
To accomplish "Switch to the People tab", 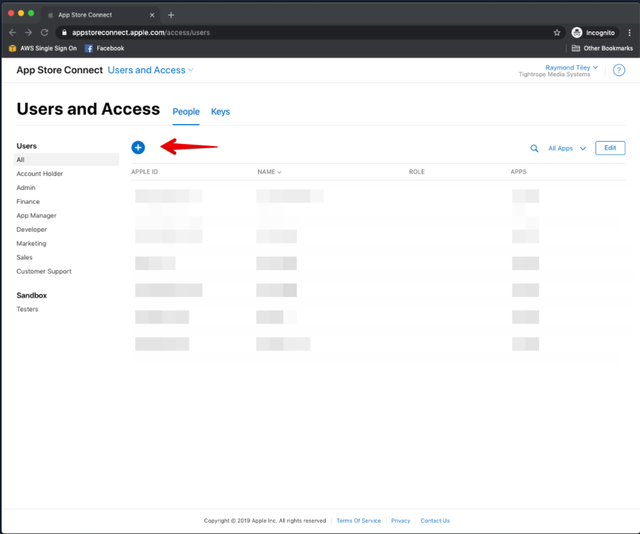I will tap(186, 111).
